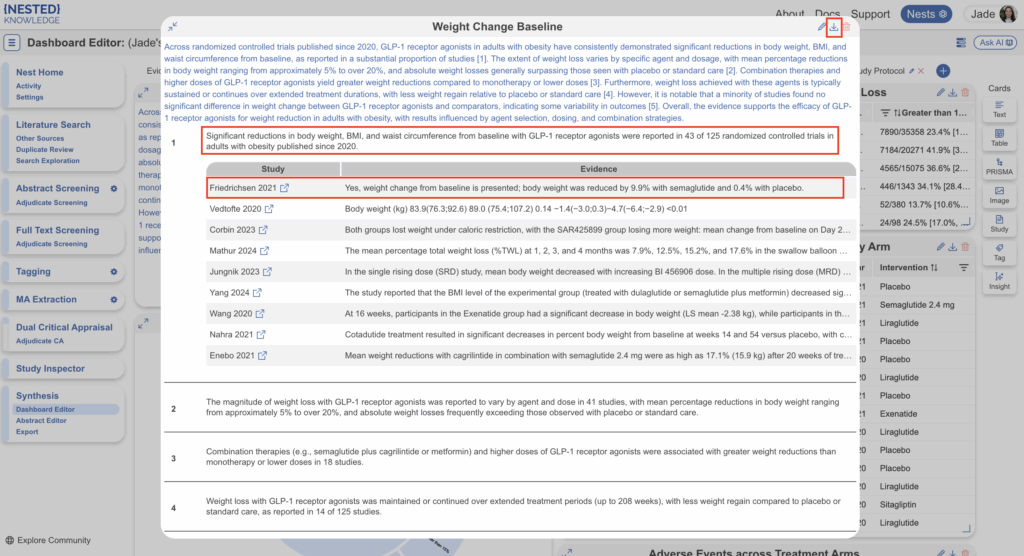This screenshot has width=1024, height=556.
Task: Toggle the left sidebar hamburger menu
Action: [x=12, y=43]
